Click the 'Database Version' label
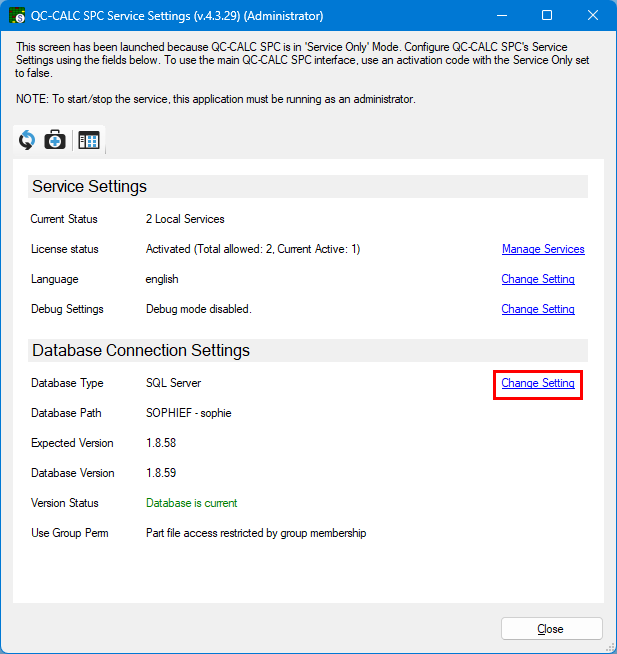The image size is (617, 654). [x=73, y=473]
